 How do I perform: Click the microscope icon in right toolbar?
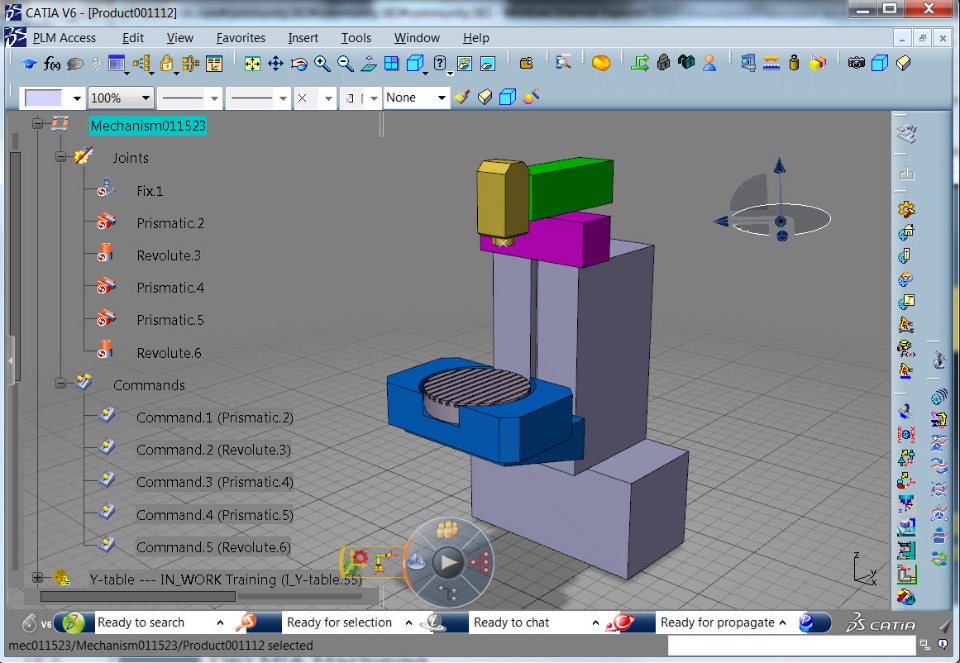(x=939, y=359)
